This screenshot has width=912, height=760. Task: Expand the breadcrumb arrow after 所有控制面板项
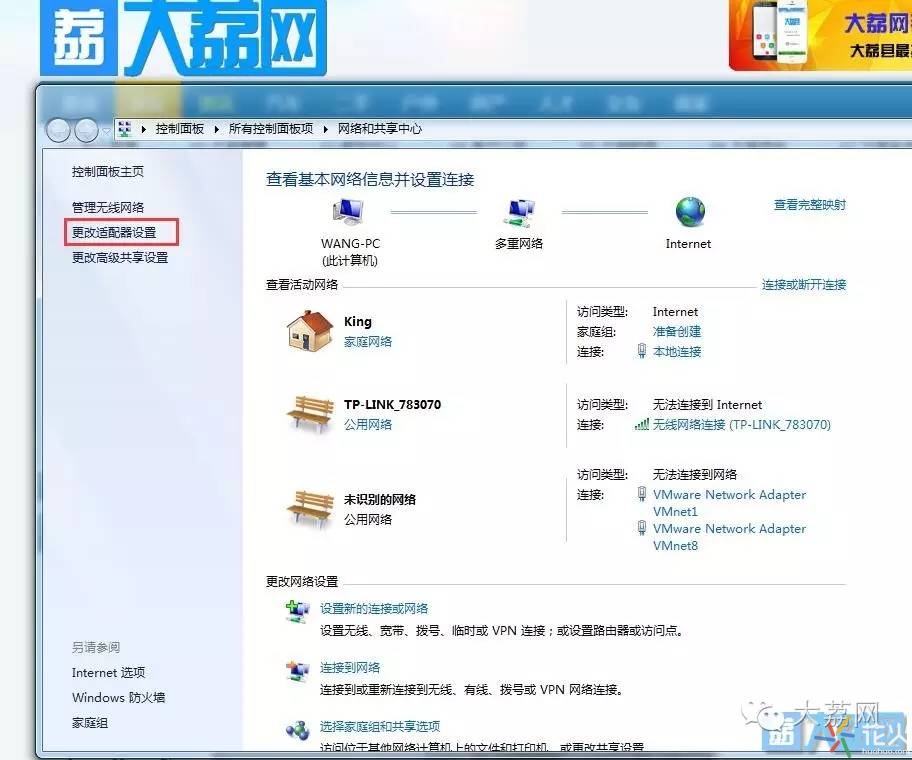(324, 130)
